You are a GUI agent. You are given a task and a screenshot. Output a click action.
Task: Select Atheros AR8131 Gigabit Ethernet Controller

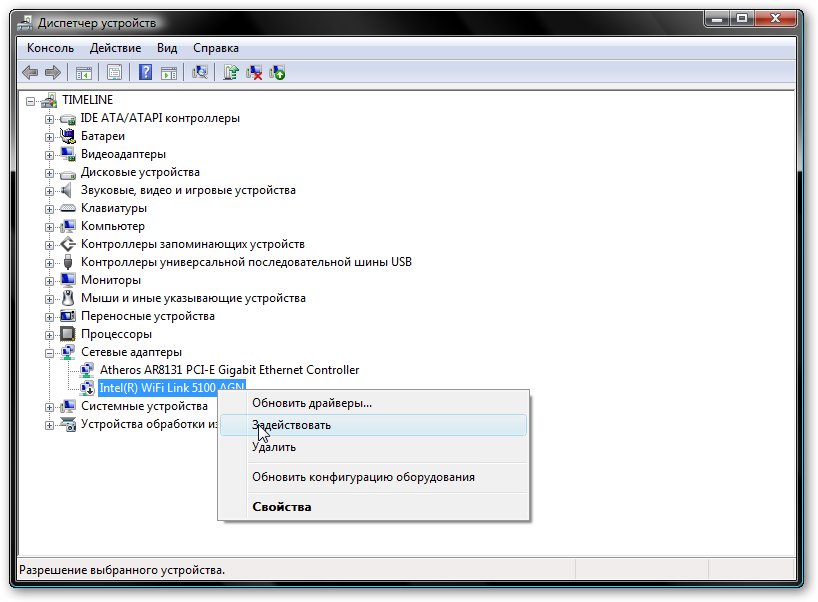coord(229,370)
